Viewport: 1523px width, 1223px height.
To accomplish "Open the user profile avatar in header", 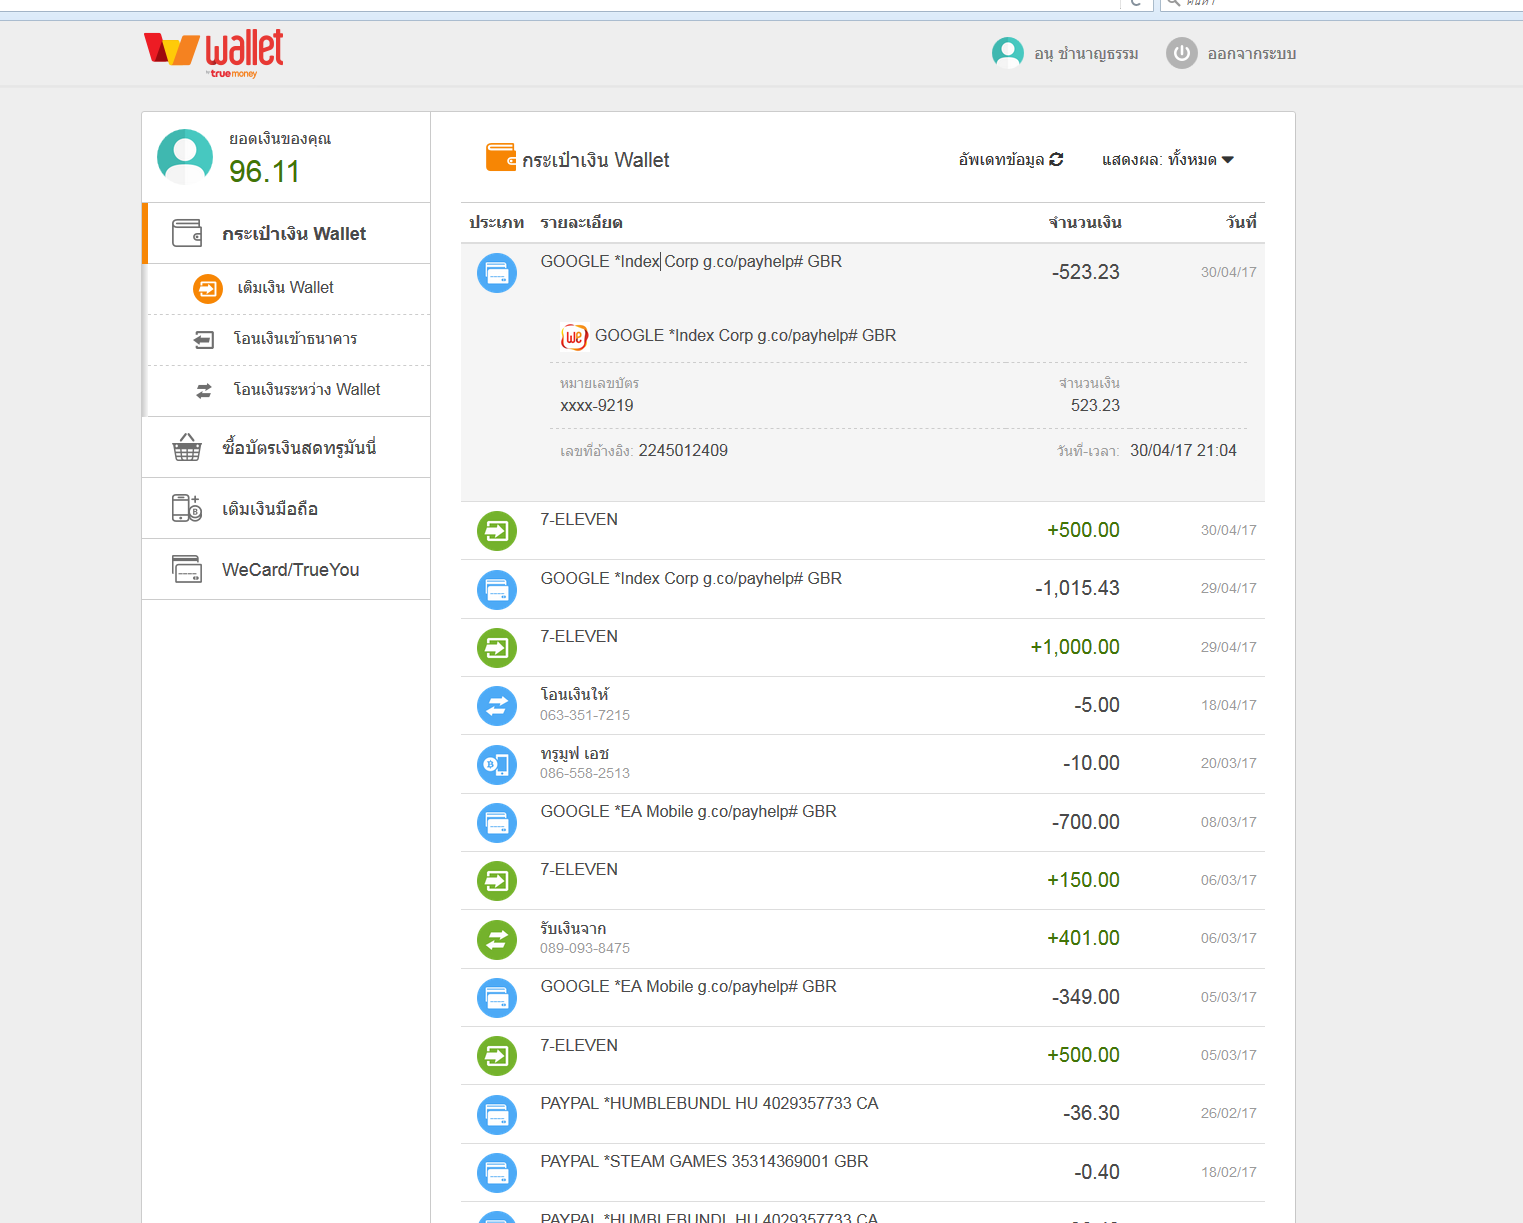I will point(1008,53).
